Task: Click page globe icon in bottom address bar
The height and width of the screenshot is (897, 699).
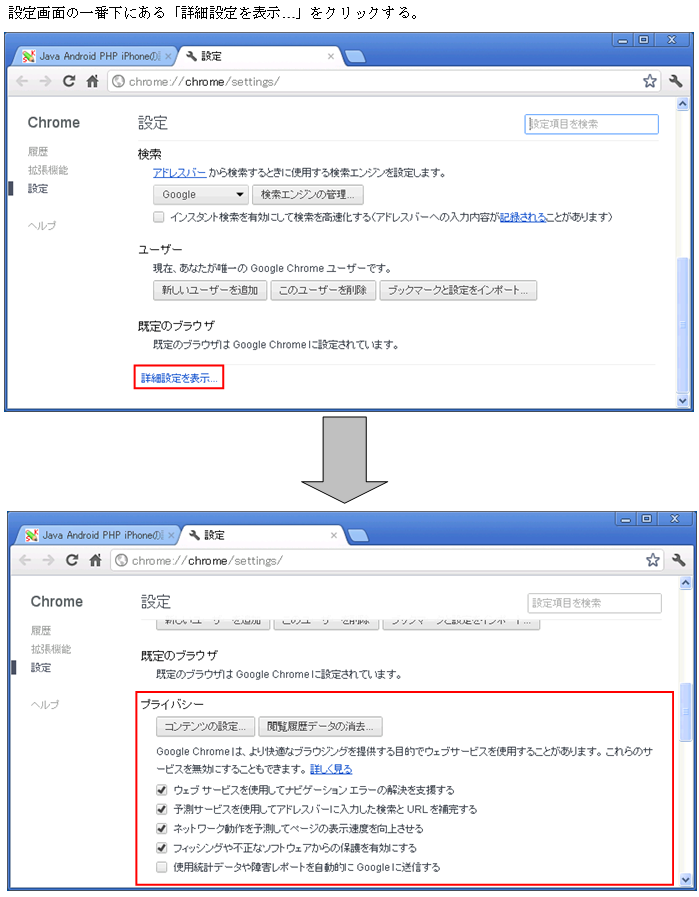Action: (121, 560)
